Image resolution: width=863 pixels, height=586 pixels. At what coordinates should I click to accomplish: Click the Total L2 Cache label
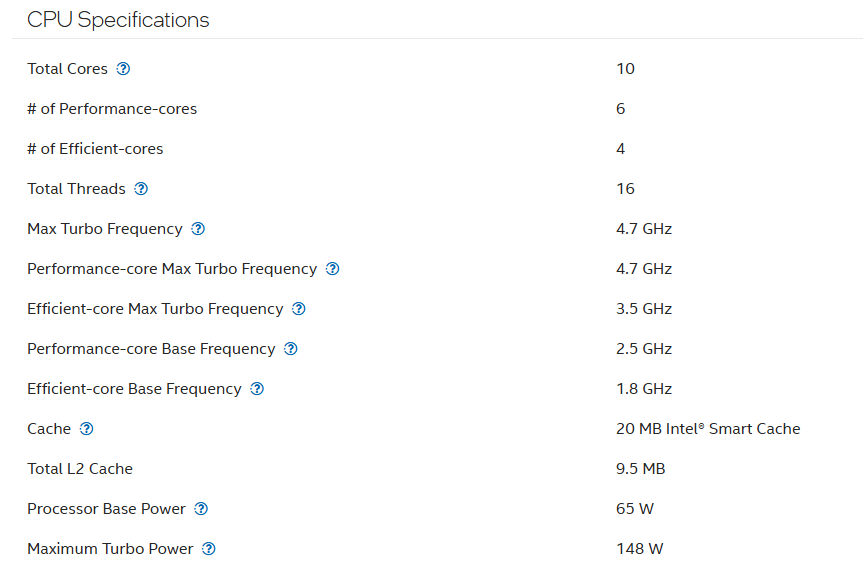tap(80, 469)
